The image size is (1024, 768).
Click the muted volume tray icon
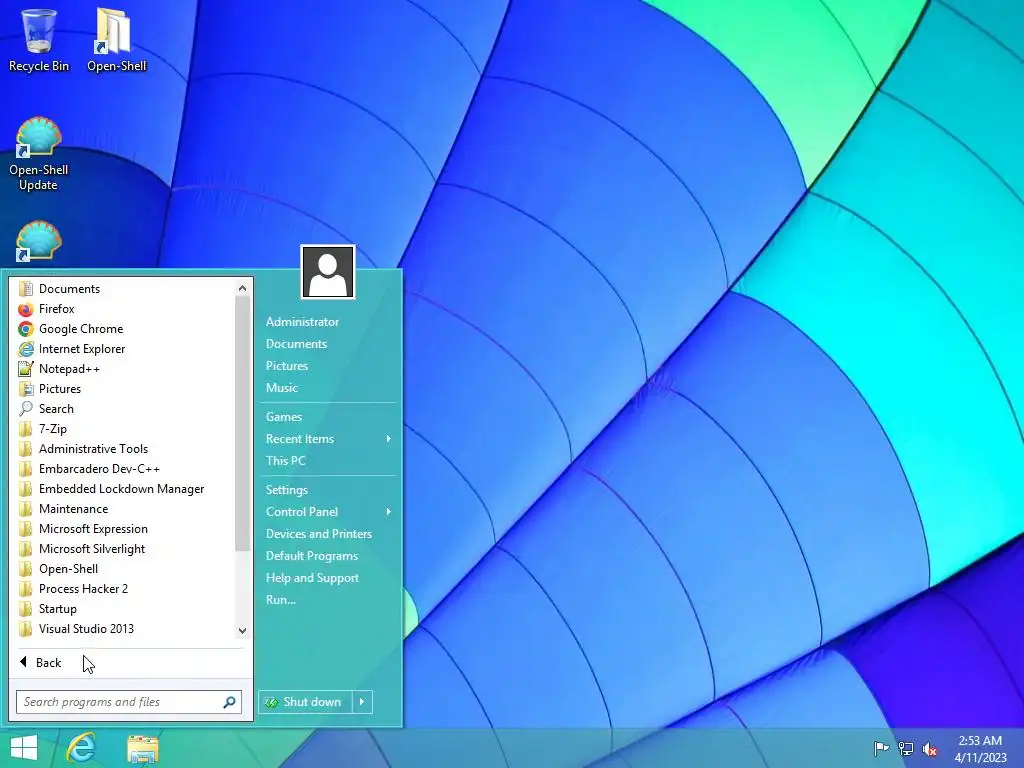pos(930,748)
